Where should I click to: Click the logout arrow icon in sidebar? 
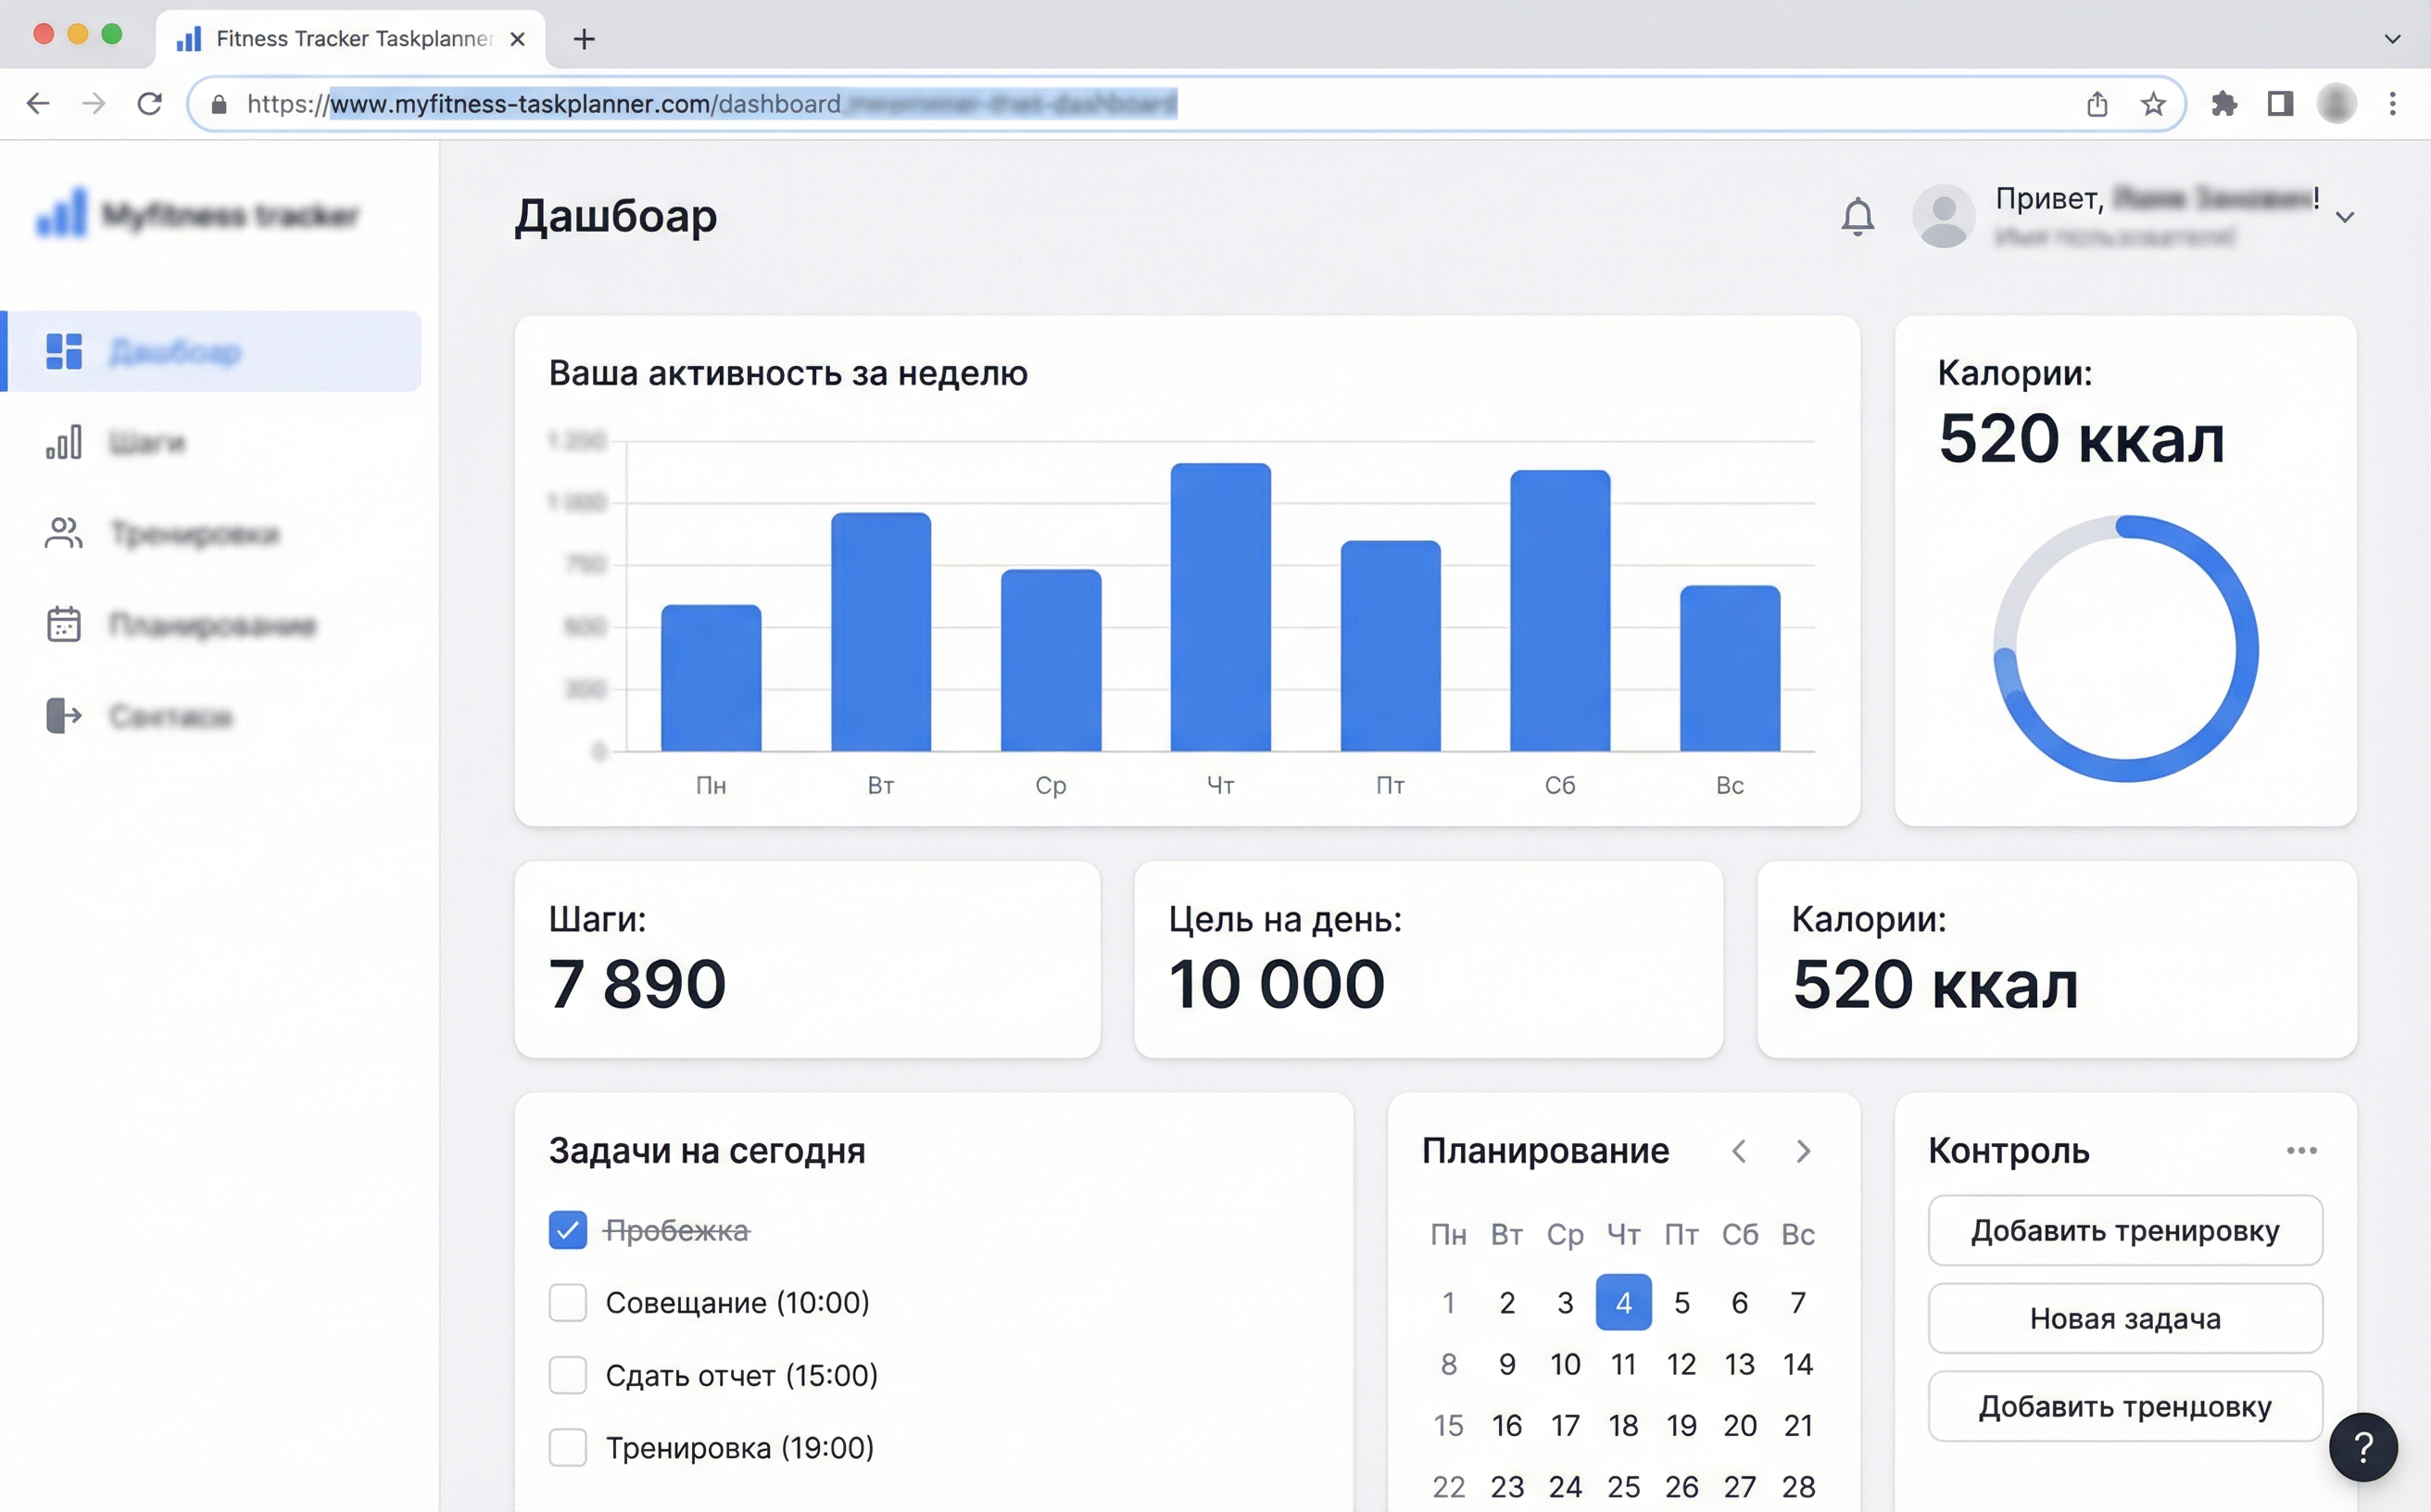[x=64, y=716]
